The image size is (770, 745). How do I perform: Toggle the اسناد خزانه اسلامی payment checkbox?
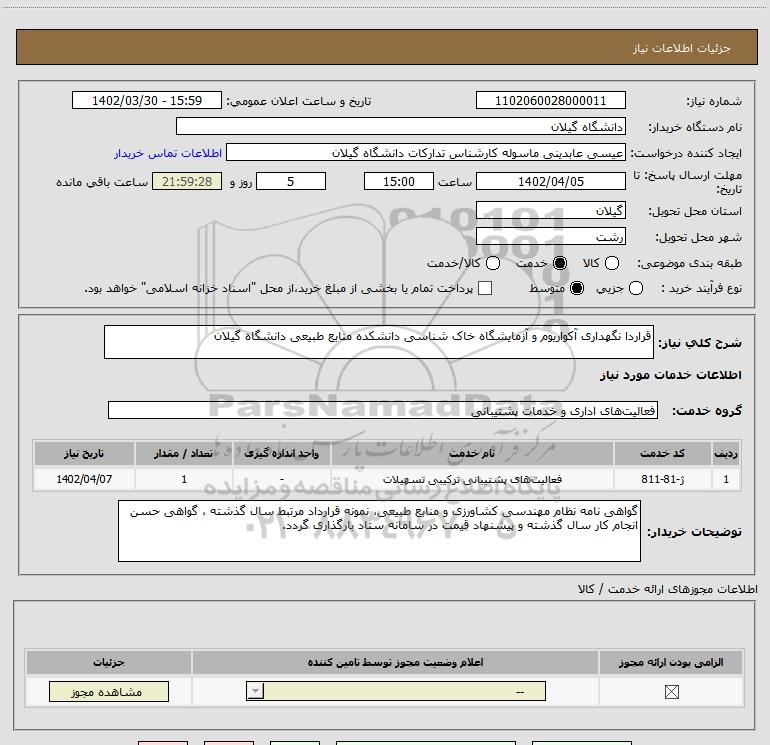point(485,288)
